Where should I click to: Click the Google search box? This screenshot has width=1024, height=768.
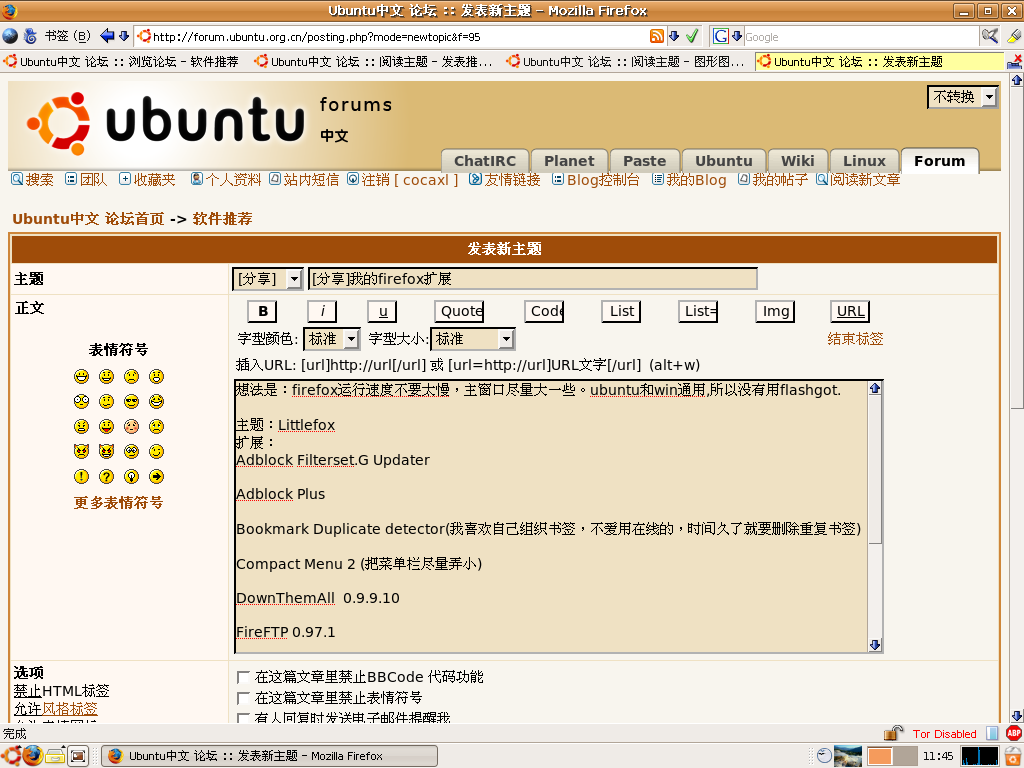tap(861, 37)
